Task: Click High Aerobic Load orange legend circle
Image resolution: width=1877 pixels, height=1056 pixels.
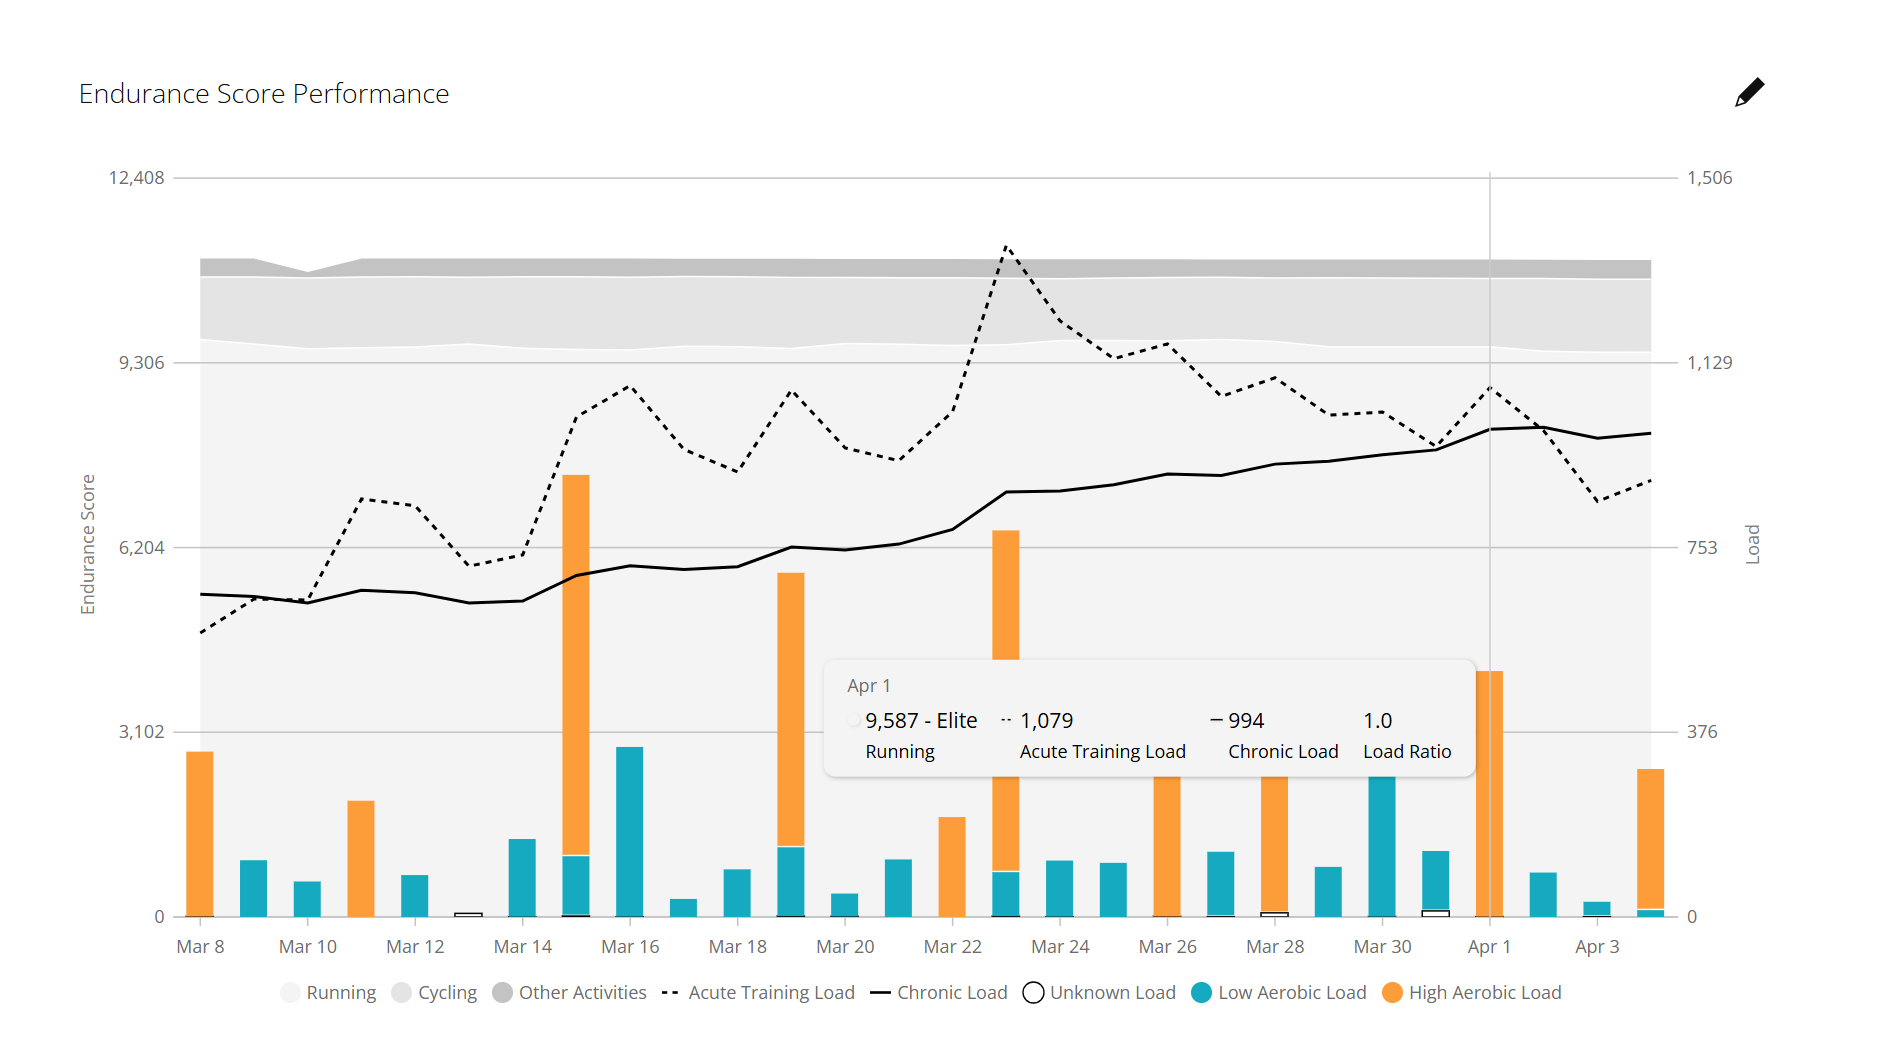Action: [1392, 992]
